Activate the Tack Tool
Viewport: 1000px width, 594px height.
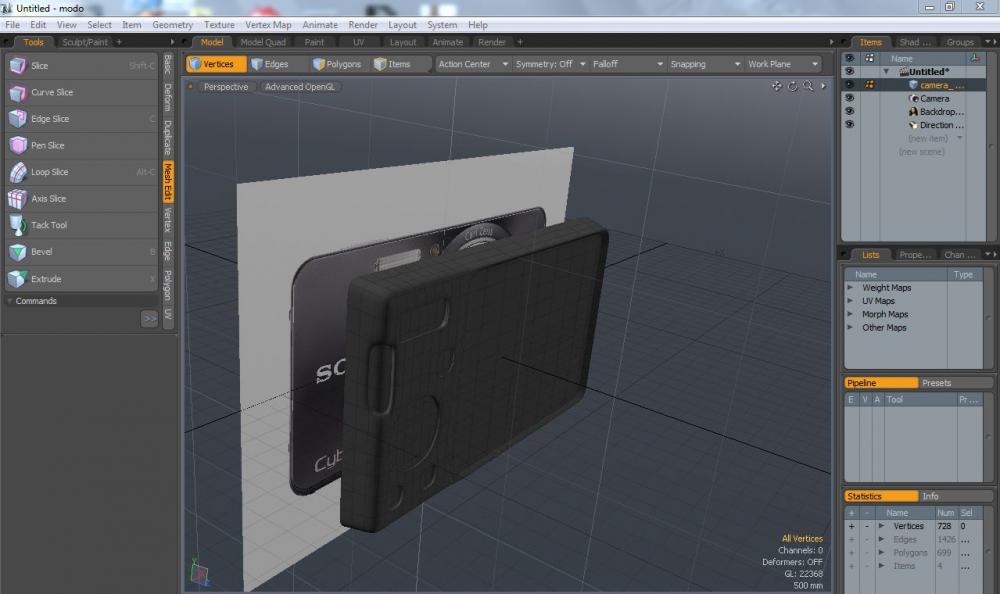pyautogui.click(x=81, y=225)
